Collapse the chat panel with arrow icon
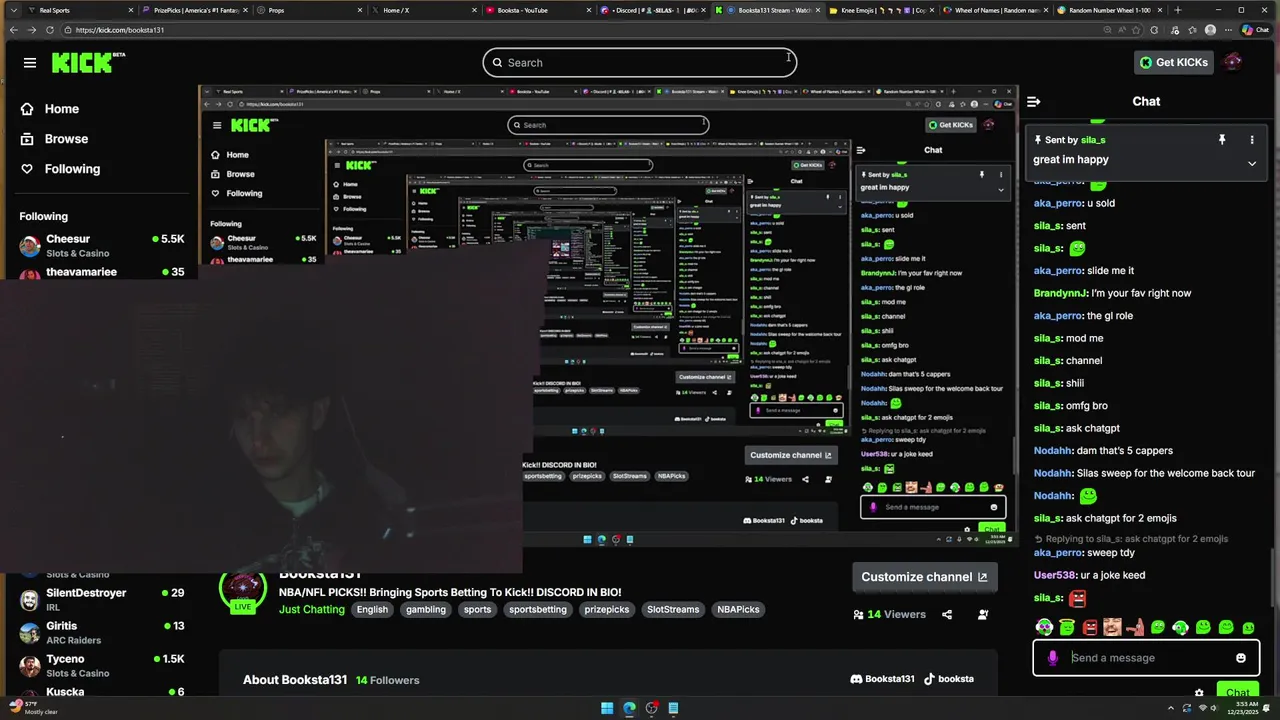The width and height of the screenshot is (1280, 720). coord(1034,101)
